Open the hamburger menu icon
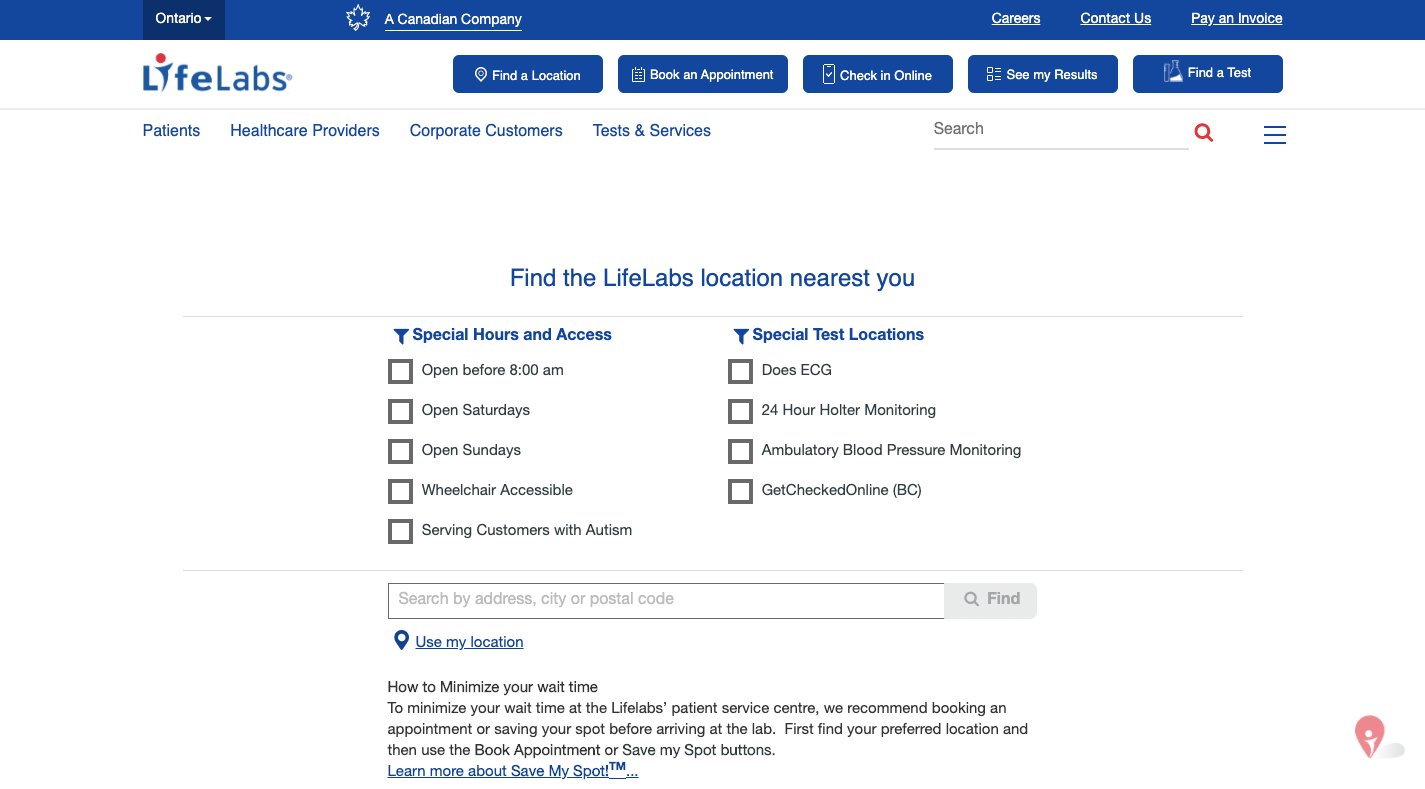Viewport: 1425px width, 789px height. (x=1275, y=134)
